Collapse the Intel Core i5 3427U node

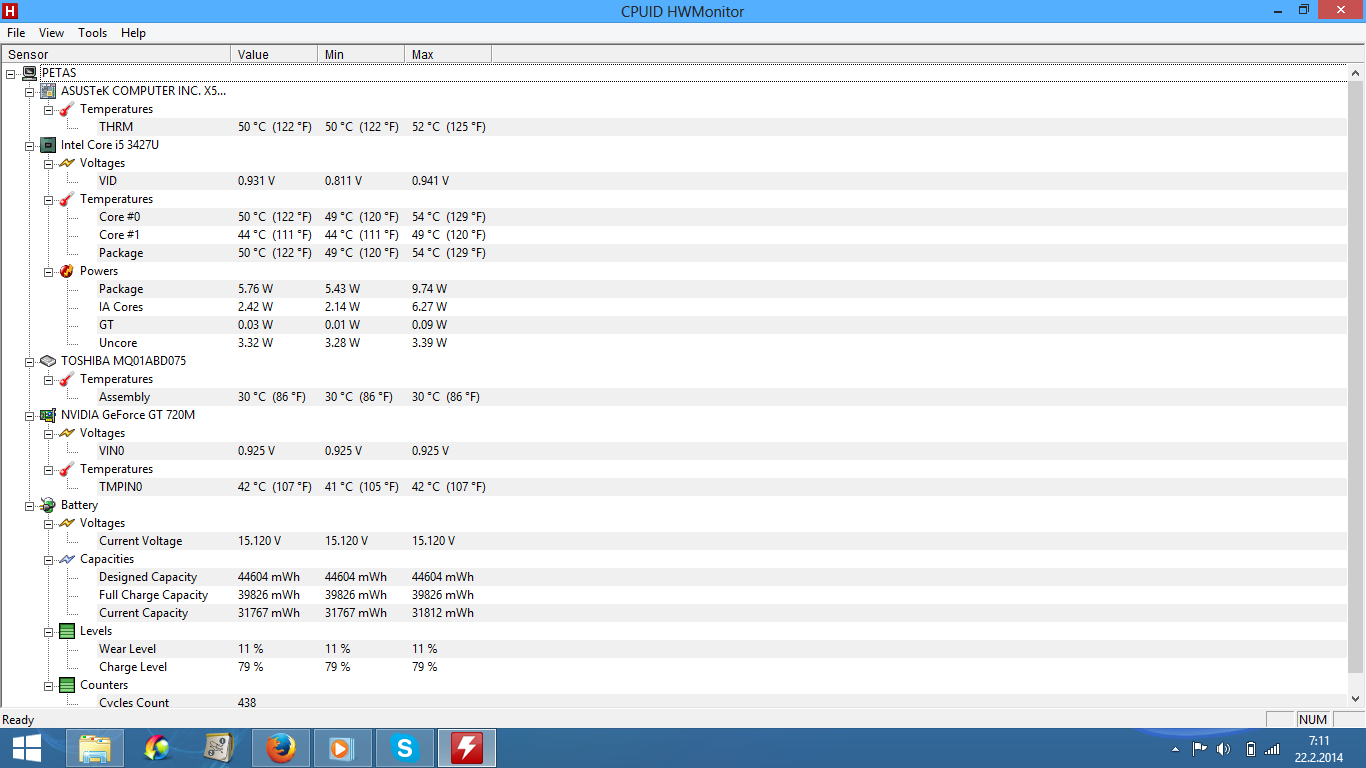coord(30,145)
